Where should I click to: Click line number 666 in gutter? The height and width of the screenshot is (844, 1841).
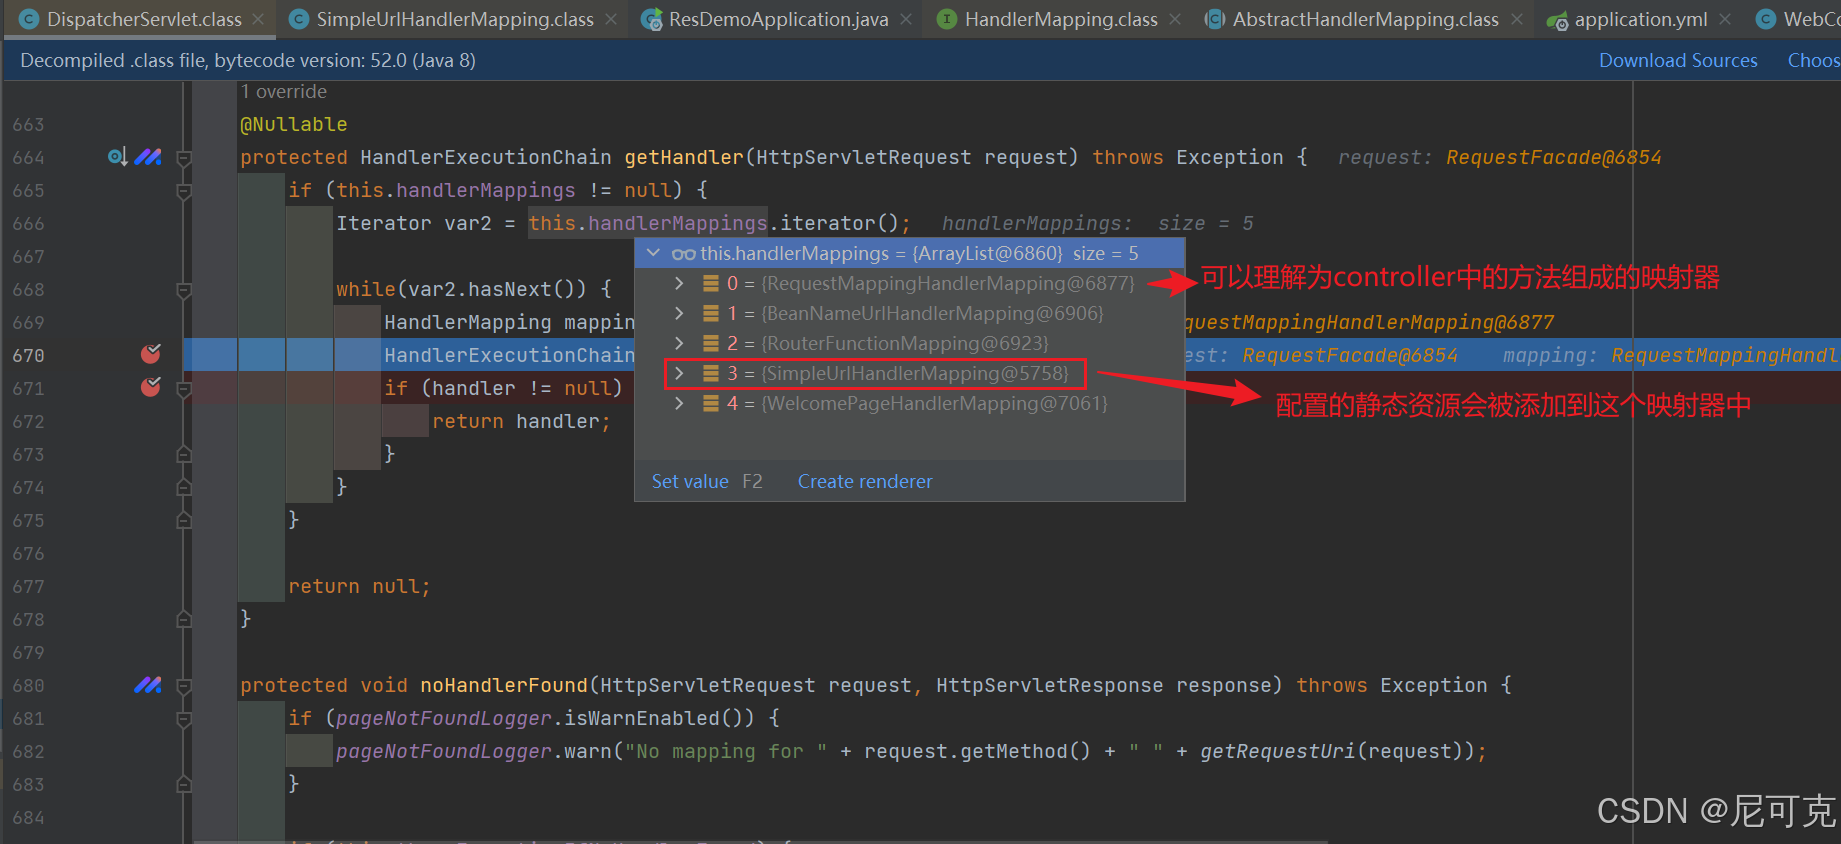[28, 223]
